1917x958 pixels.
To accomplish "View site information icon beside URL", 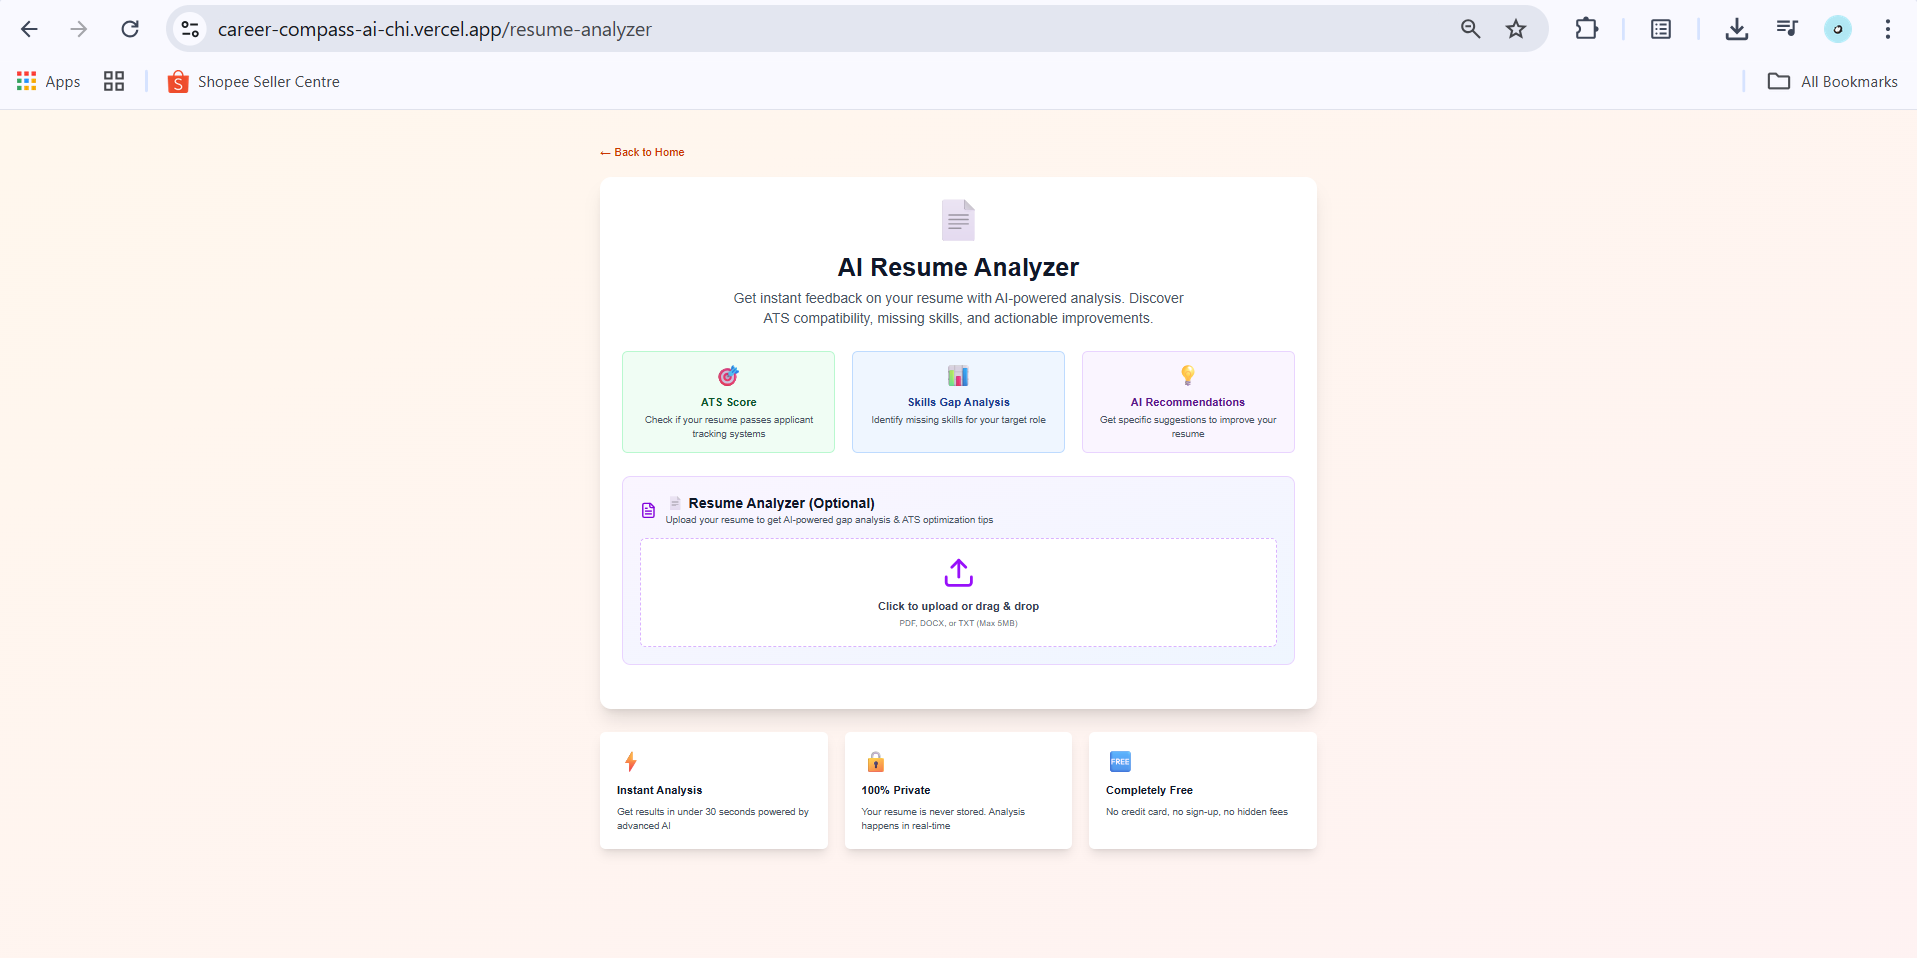I will click(x=190, y=29).
